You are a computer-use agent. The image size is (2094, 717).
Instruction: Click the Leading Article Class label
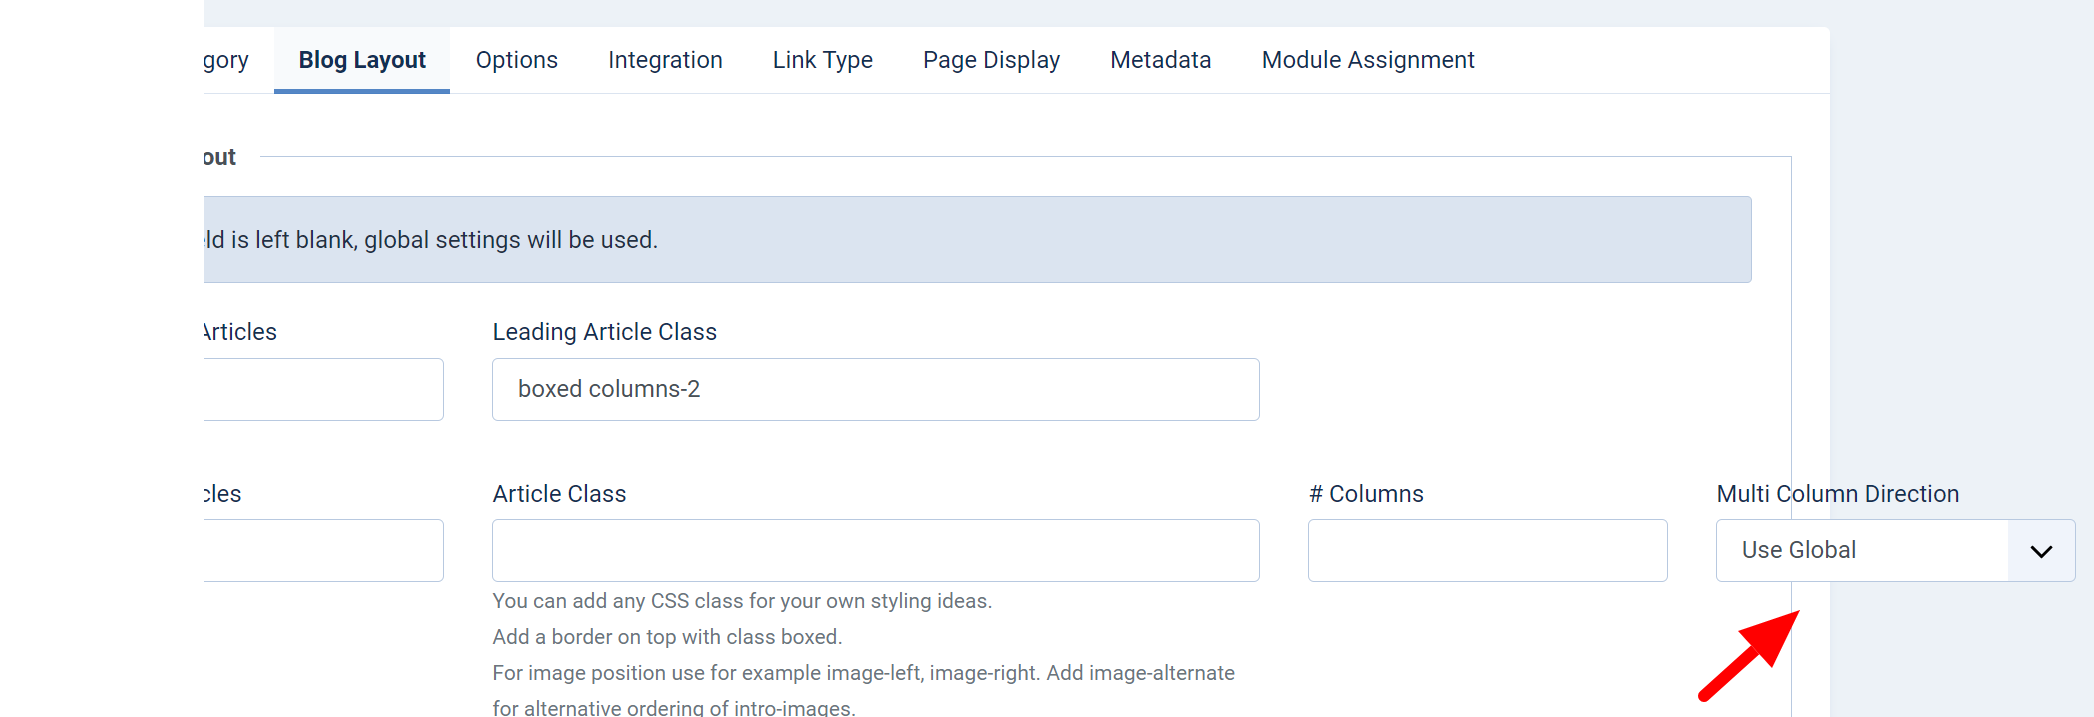click(x=604, y=332)
